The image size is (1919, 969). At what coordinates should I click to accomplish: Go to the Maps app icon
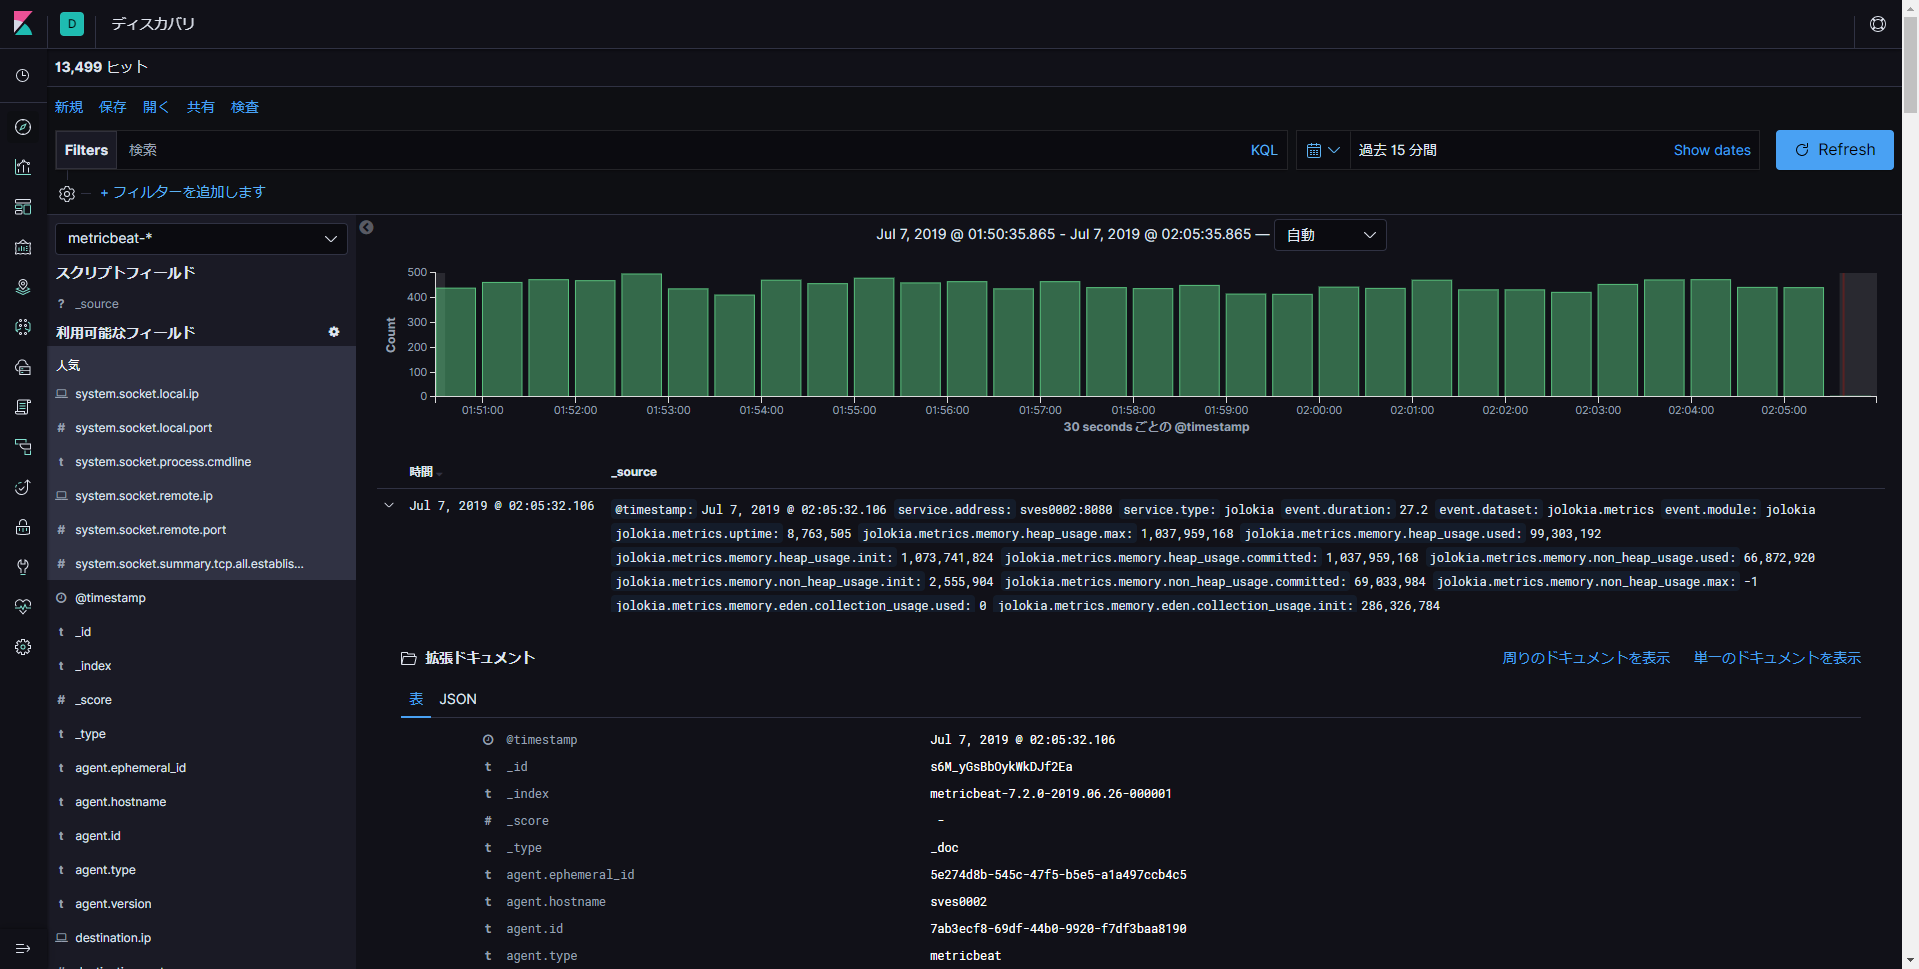(23, 287)
